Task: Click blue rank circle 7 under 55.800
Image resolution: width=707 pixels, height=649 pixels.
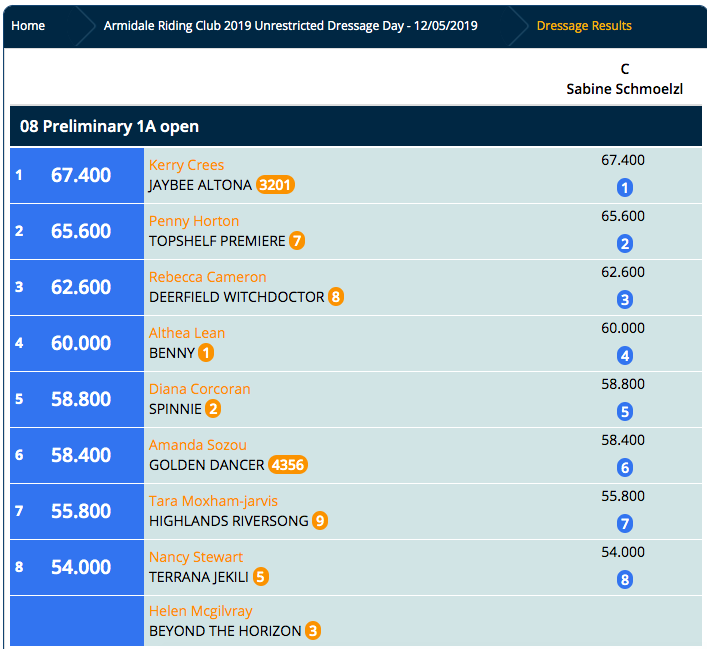Action: (624, 524)
